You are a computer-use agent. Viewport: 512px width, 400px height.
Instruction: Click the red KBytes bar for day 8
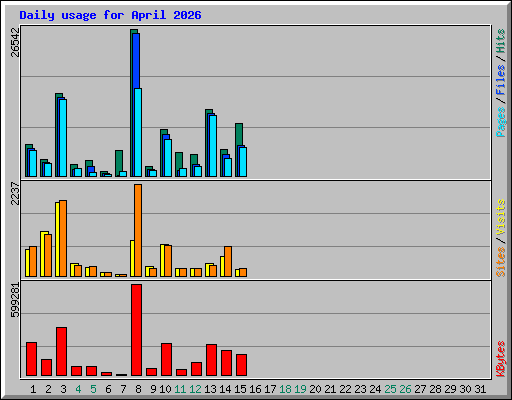[136, 330]
